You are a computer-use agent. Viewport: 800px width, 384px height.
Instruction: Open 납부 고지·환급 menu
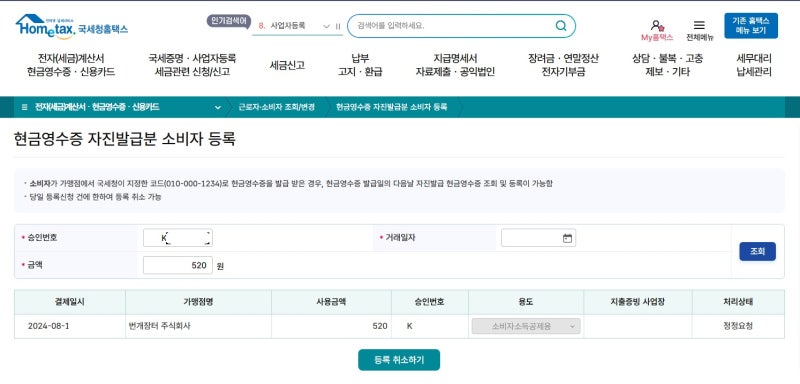(x=360, y=65)
